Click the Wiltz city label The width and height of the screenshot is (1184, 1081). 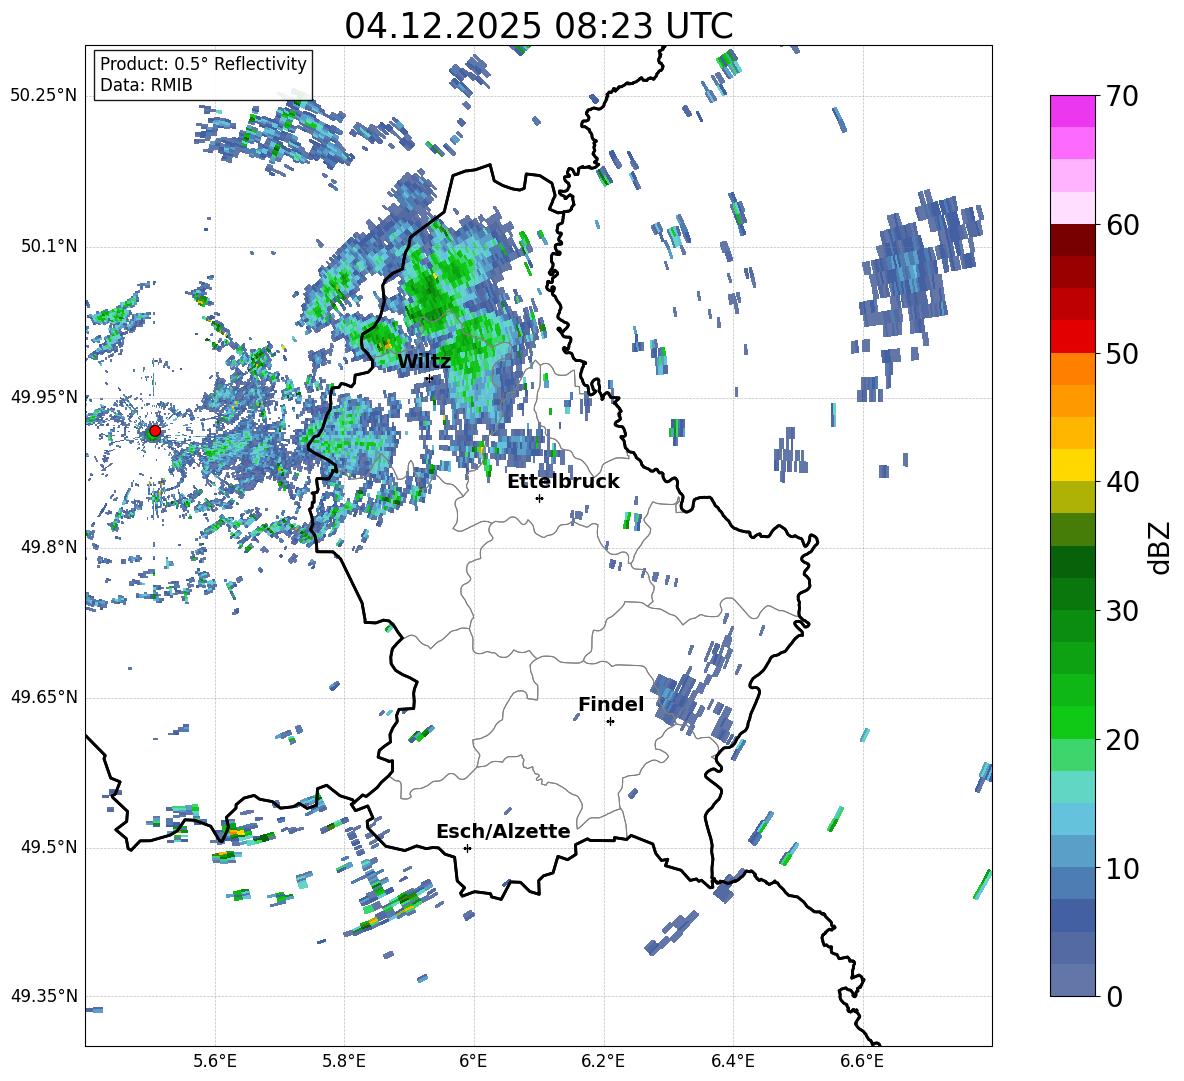point(424,362)
